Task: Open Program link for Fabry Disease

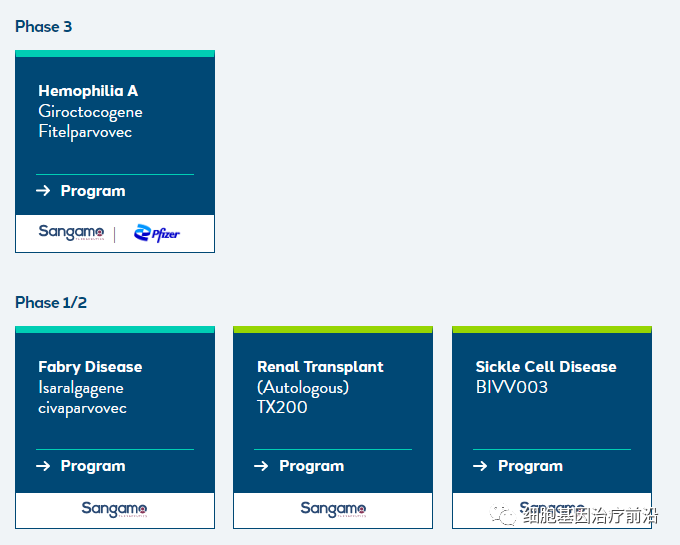Action: pos(93,466)
